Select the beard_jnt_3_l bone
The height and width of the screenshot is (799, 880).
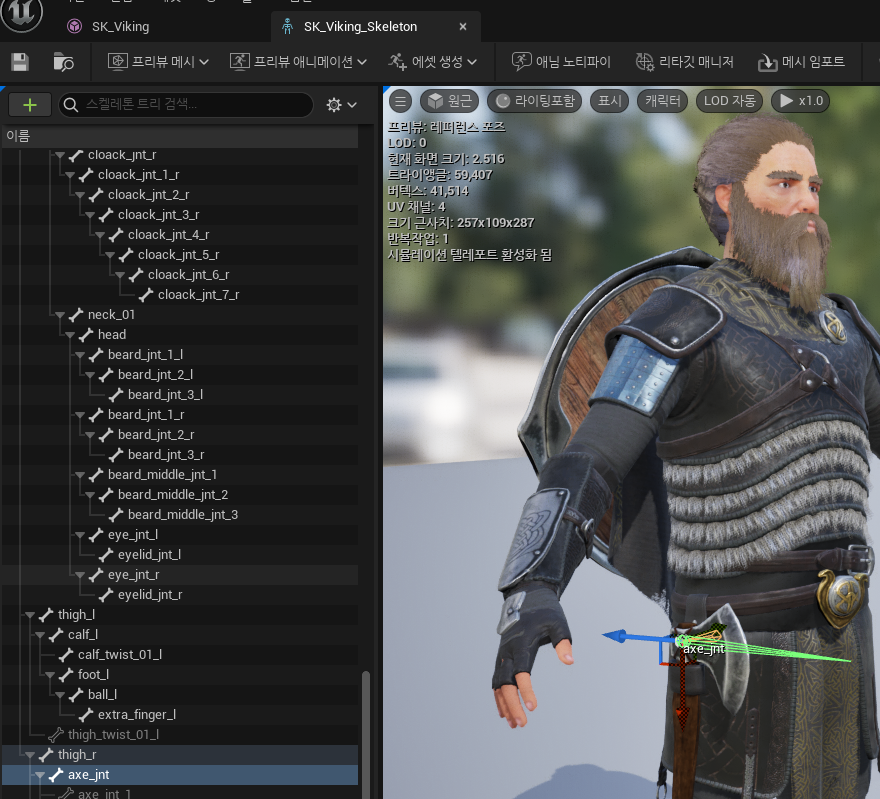[165, 394]
